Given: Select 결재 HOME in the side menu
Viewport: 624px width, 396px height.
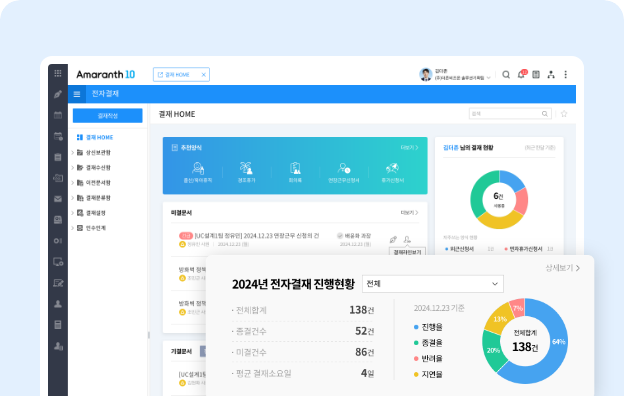Looking at the screenshot, I should [x=95, y=137].
